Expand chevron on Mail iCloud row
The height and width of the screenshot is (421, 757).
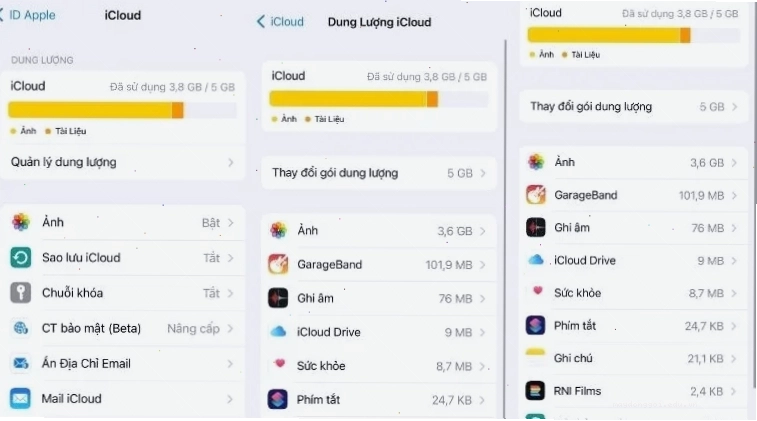tap(231, 399)
